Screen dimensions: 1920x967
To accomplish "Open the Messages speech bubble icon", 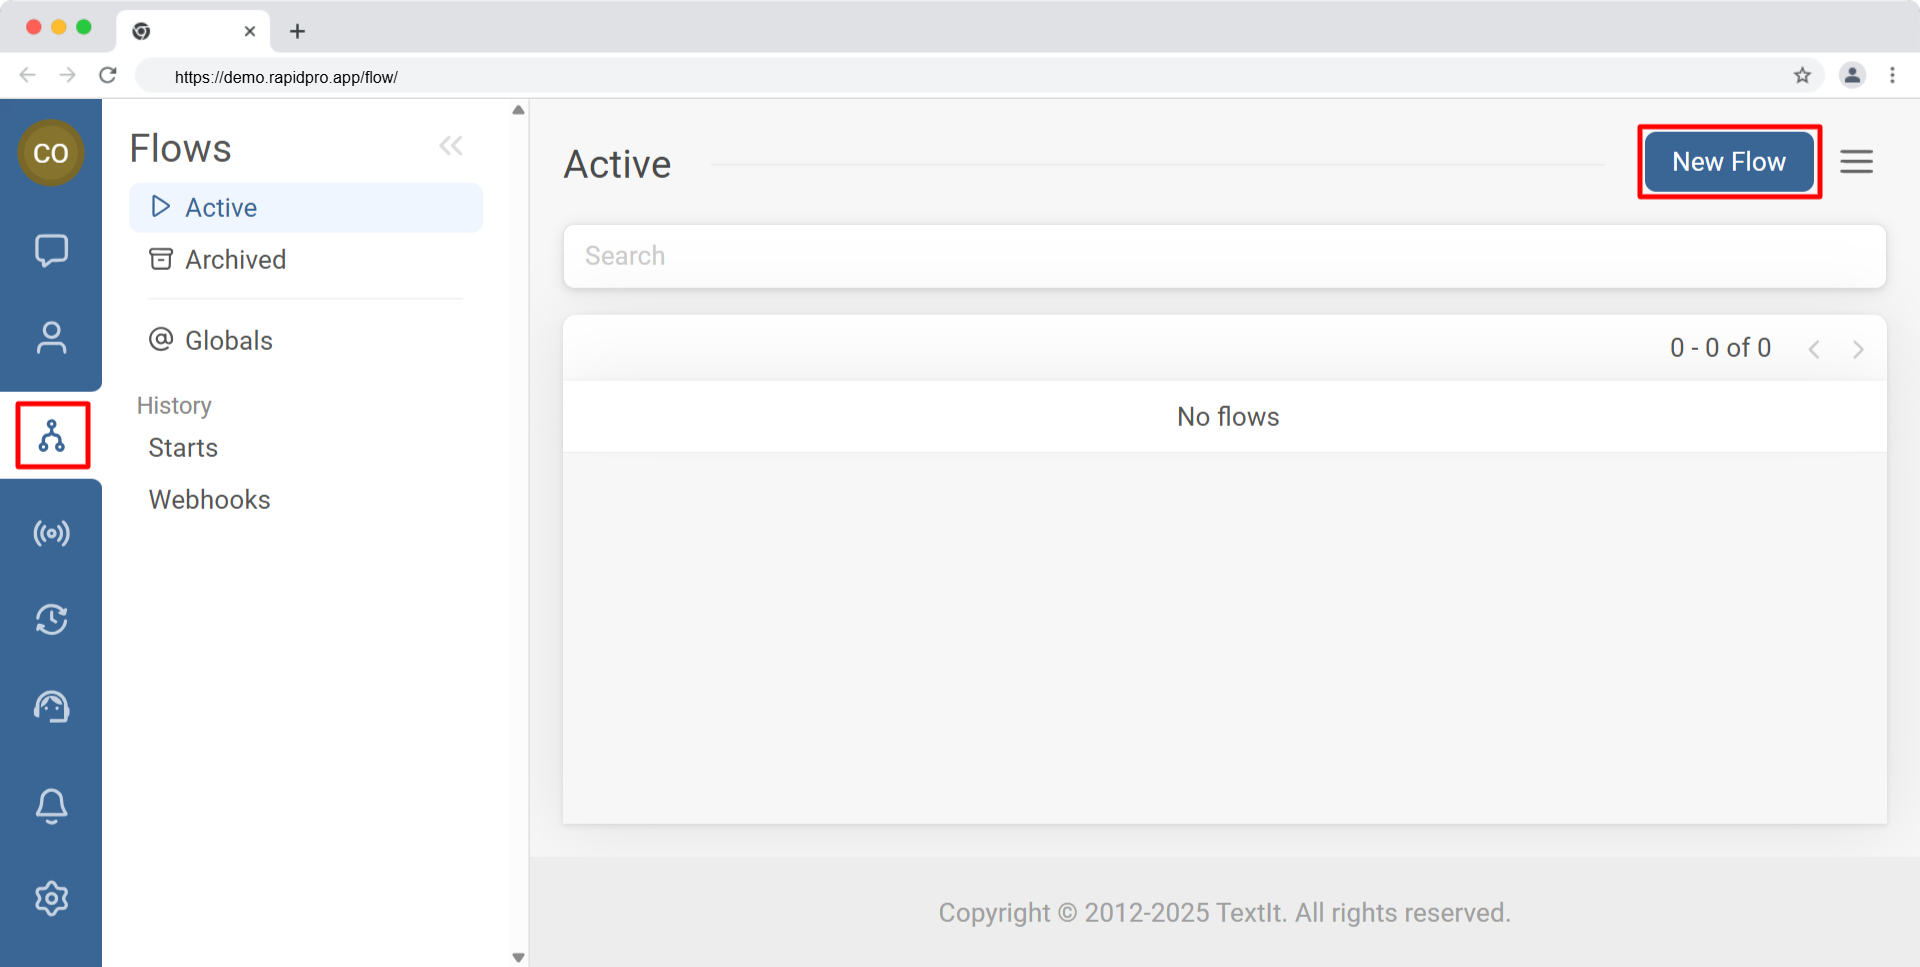I will pos(51,250).
